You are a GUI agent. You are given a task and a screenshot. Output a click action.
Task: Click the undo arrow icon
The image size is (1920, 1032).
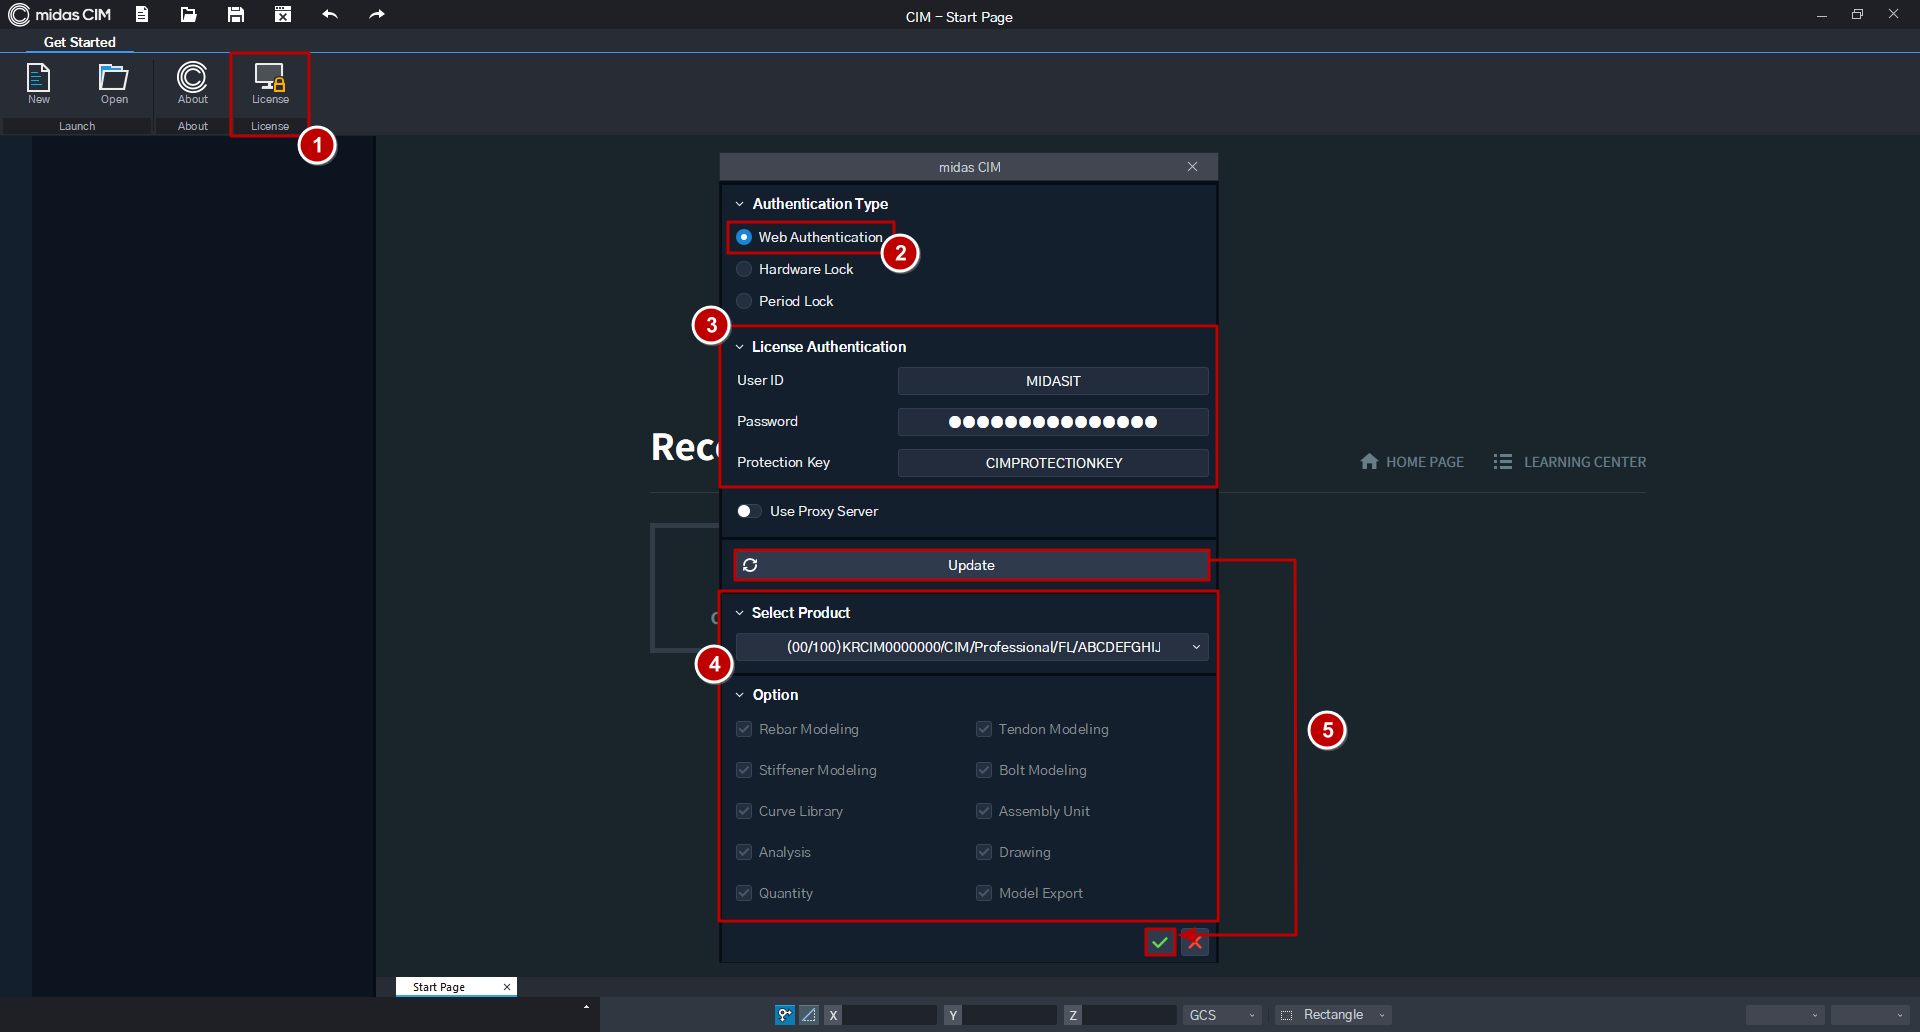pos(330,14)
